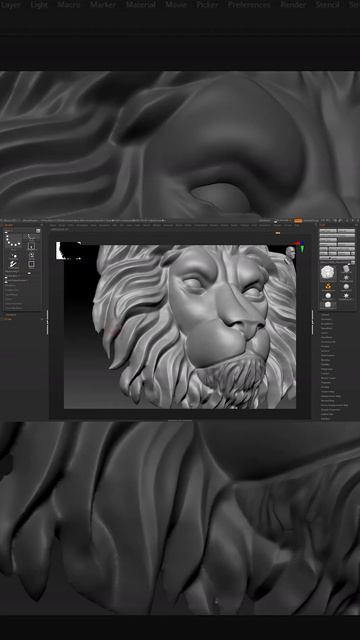This screenshot has width=360, height=640.
Task: Open Picker menu in the enlarged top strip
Action: [207, 4]
